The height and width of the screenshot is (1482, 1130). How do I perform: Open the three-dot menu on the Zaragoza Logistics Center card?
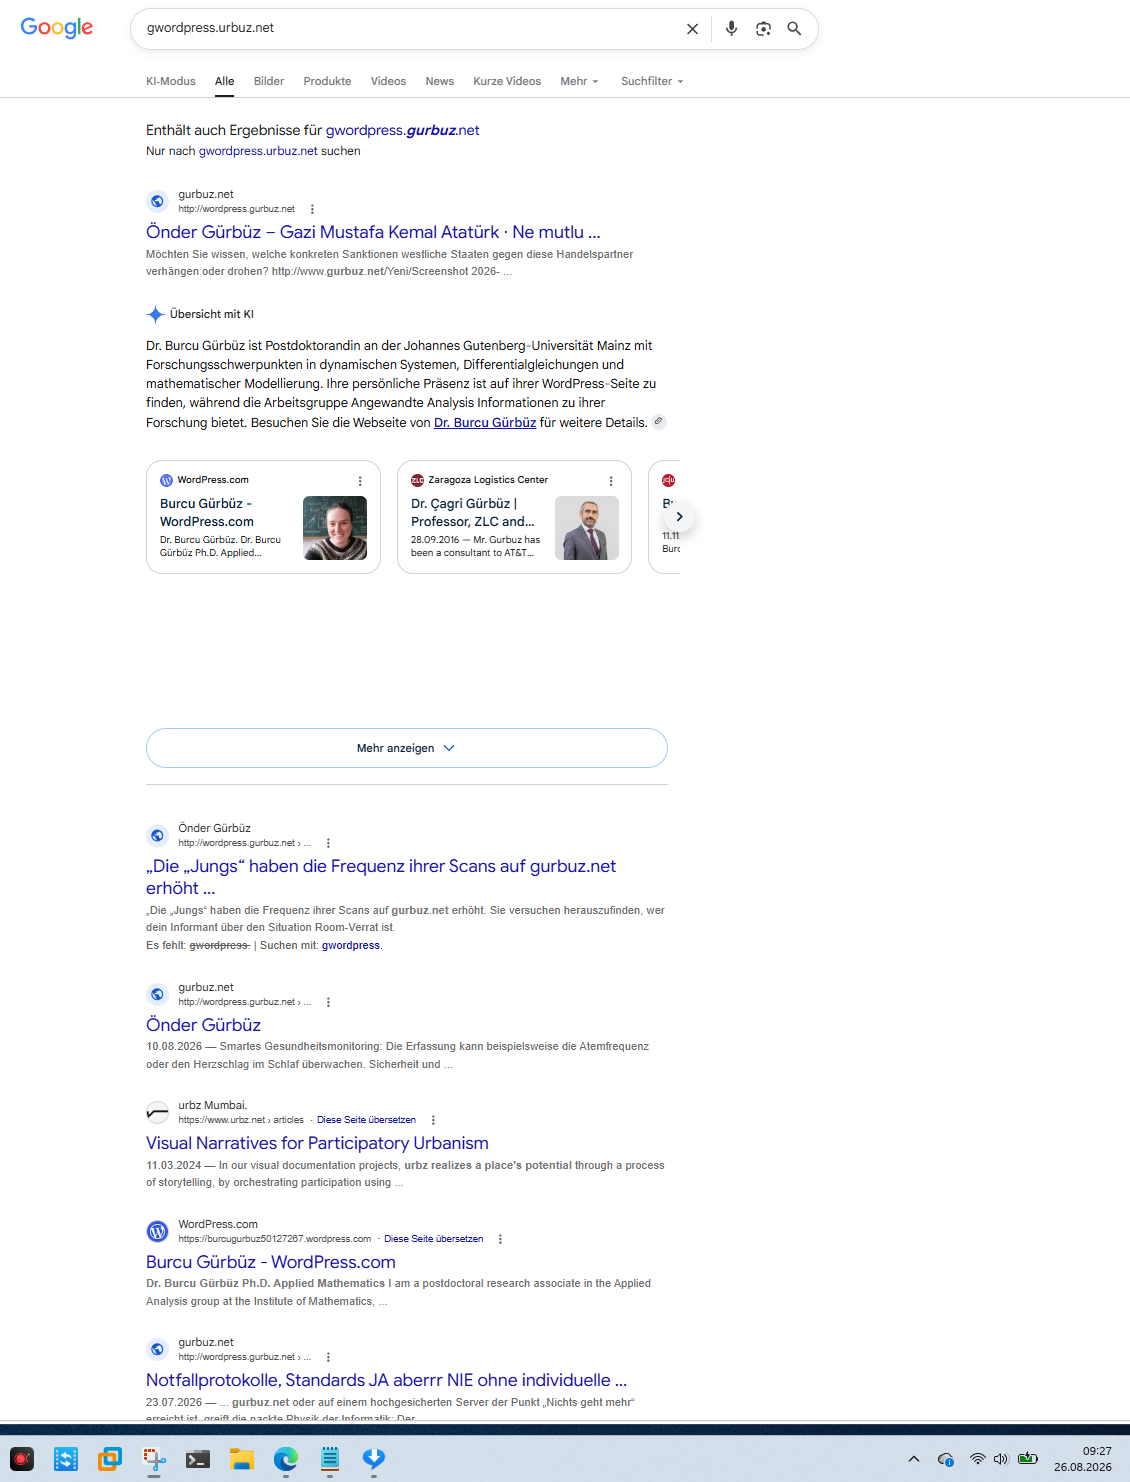611,481
